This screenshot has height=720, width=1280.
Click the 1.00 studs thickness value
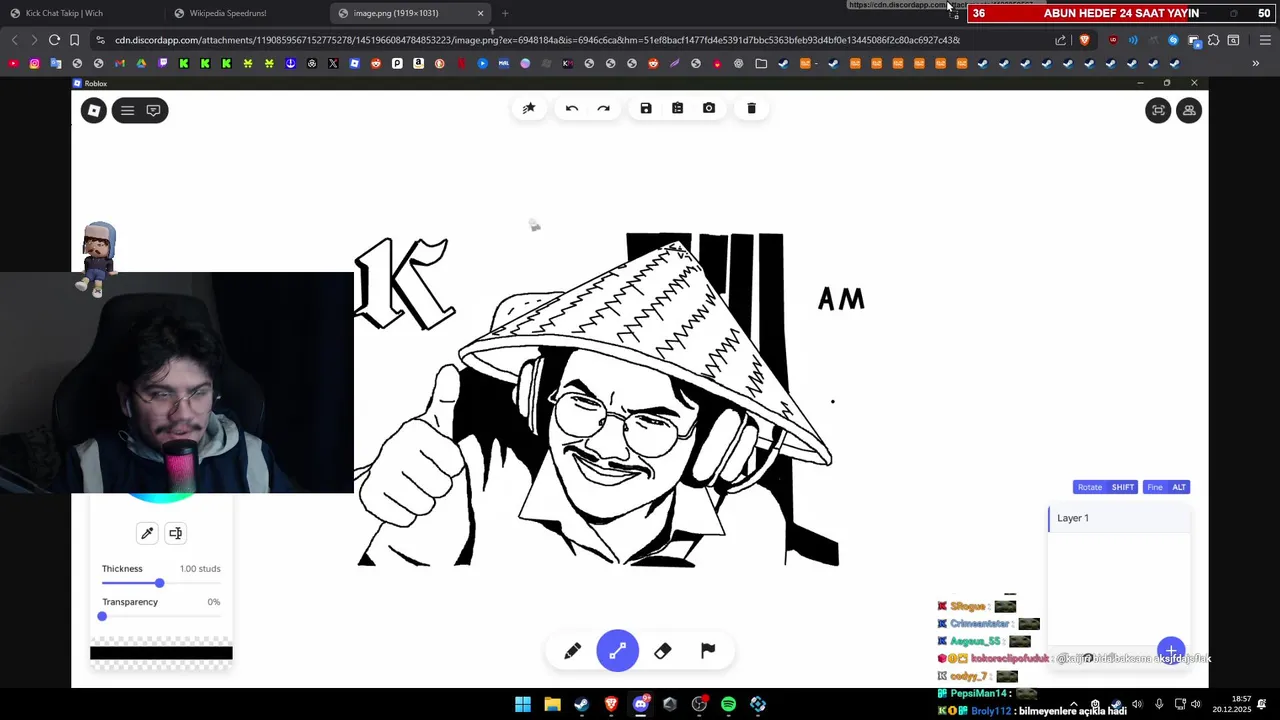[200, 569]
